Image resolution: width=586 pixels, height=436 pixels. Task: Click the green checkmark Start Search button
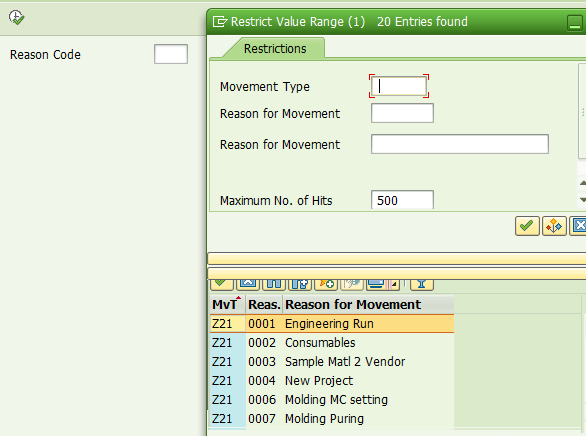(x=527, y=226)
